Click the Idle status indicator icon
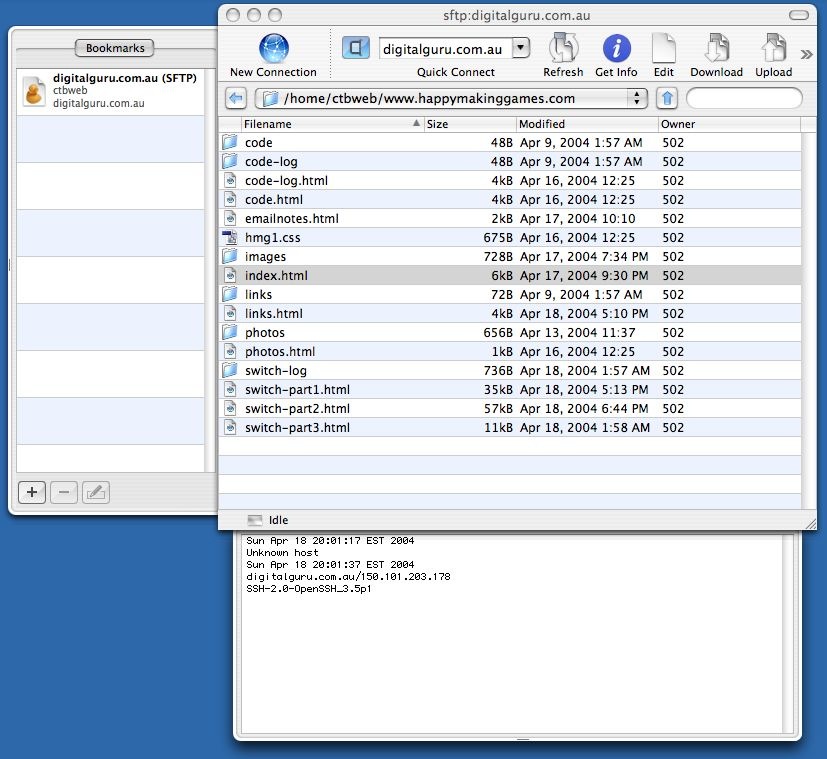The height and width of the screenshot is (759, 827). (255, 520)
